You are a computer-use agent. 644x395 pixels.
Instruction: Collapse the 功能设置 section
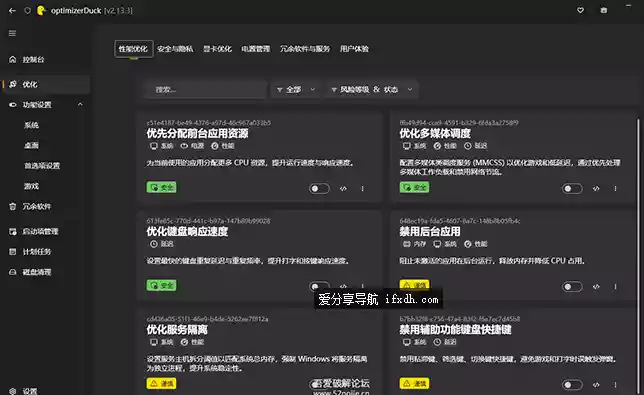pyautogui.click(x=80, y=105)
